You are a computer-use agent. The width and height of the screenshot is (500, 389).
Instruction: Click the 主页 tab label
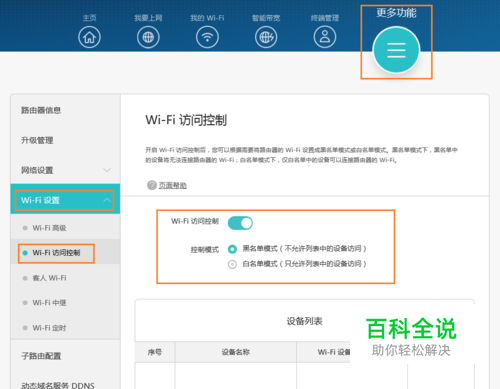89,18
